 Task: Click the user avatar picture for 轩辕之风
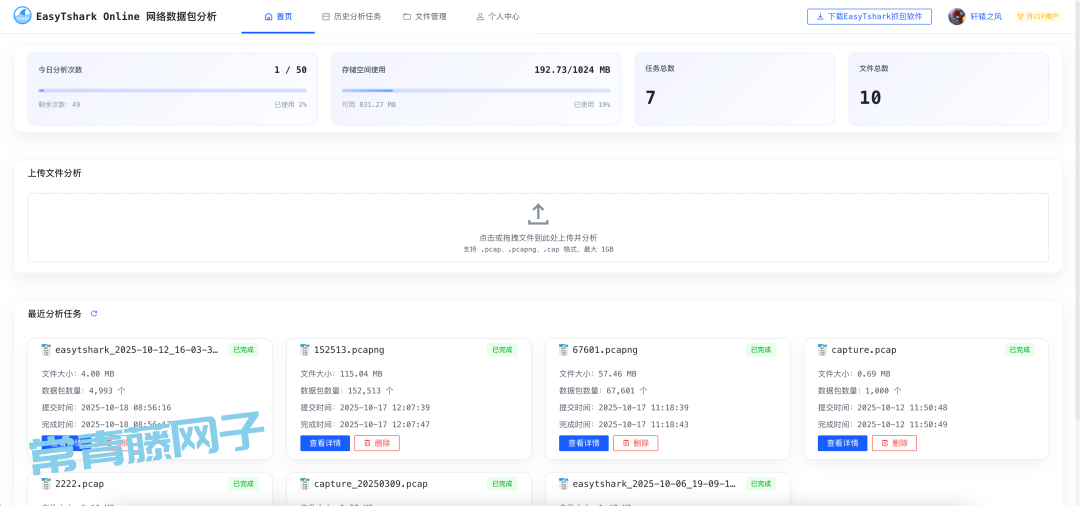point(957,16)
